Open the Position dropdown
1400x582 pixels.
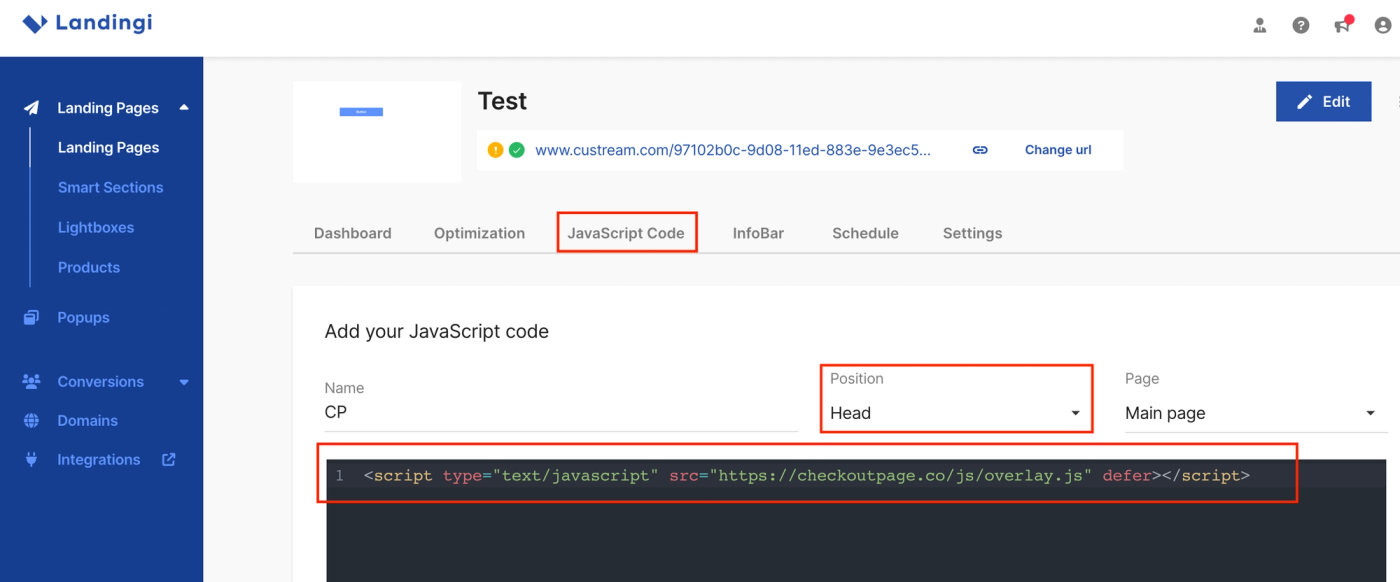coord(955,413)
